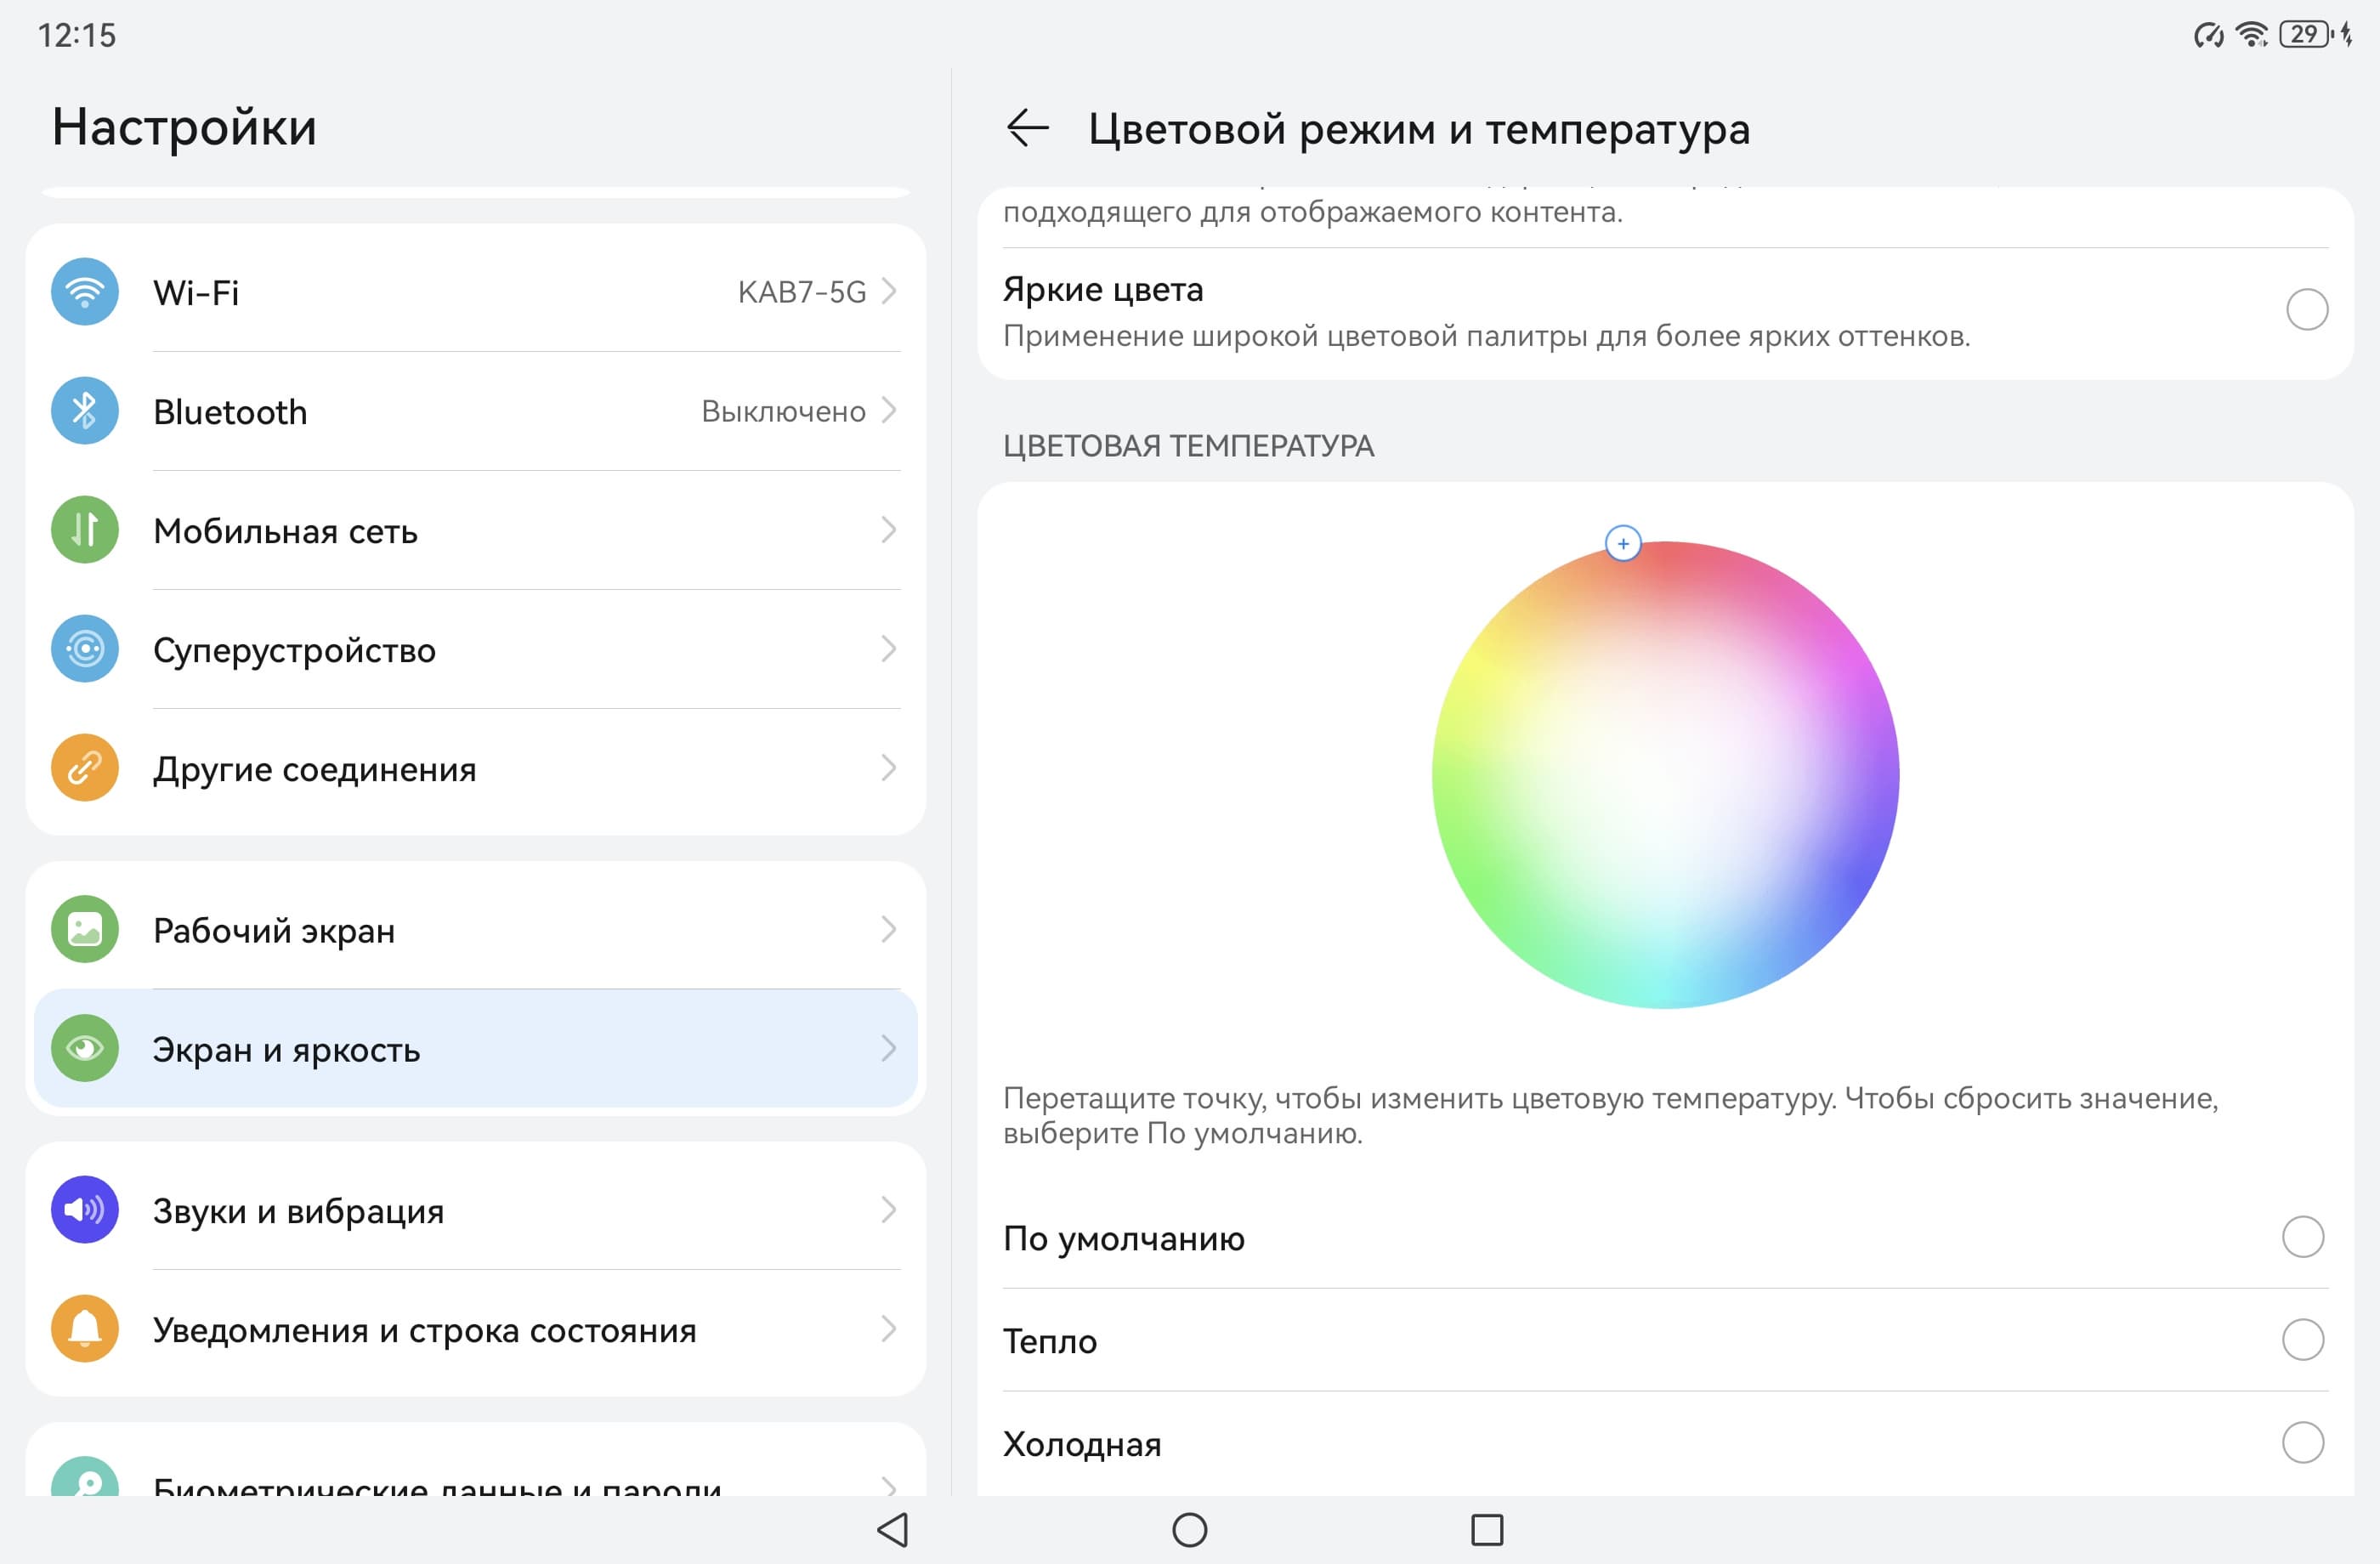Tap the Bluetooth icon in the sidebar
Image resolution: width=2380 pixels, height=1564 pixels.
pos(85,411)
